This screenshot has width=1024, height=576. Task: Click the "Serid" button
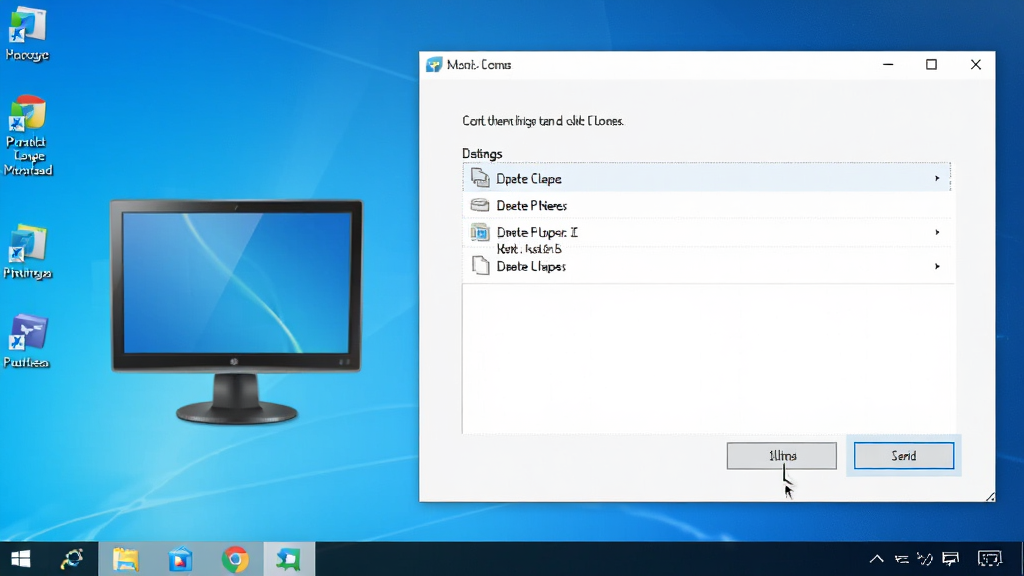(x=904, y=456)
